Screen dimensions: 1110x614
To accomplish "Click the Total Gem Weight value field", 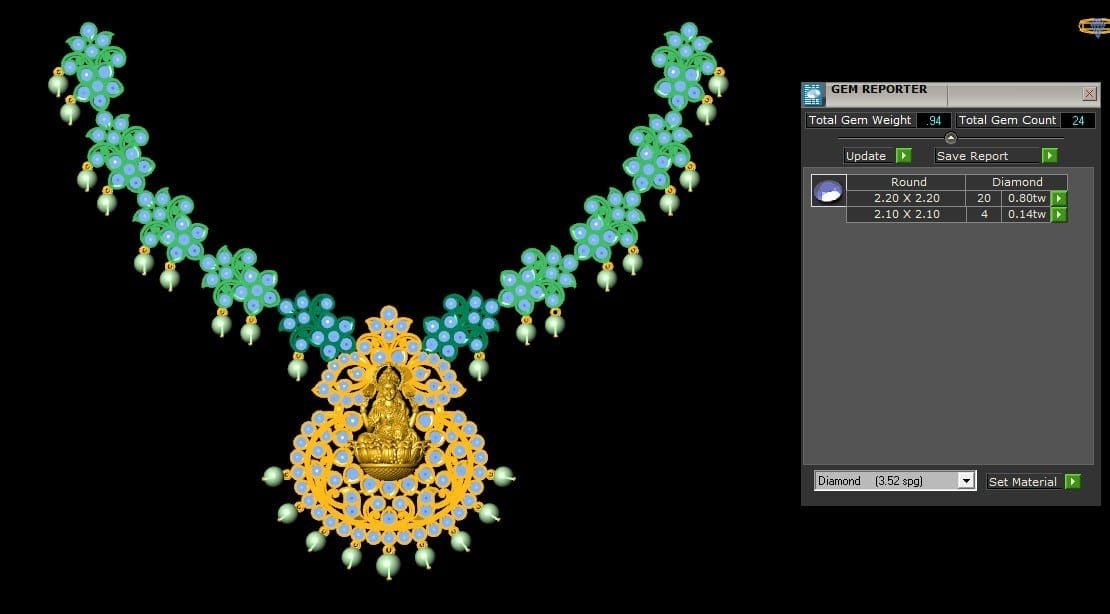I will click(933, 120).
